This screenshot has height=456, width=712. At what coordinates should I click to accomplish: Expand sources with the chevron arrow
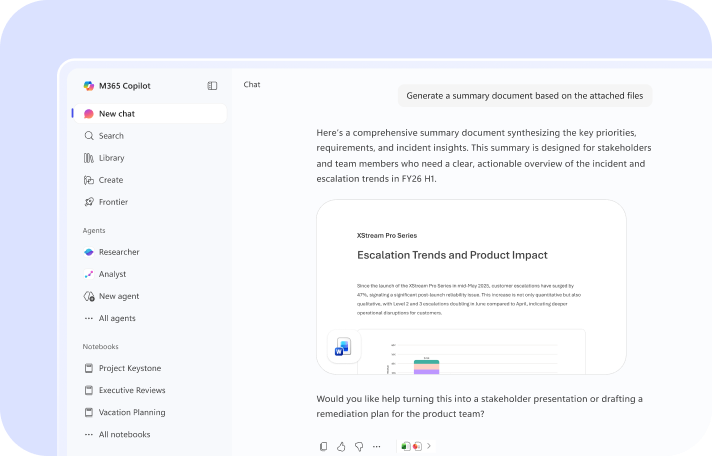pyautogui.click(x=429, y=446)
